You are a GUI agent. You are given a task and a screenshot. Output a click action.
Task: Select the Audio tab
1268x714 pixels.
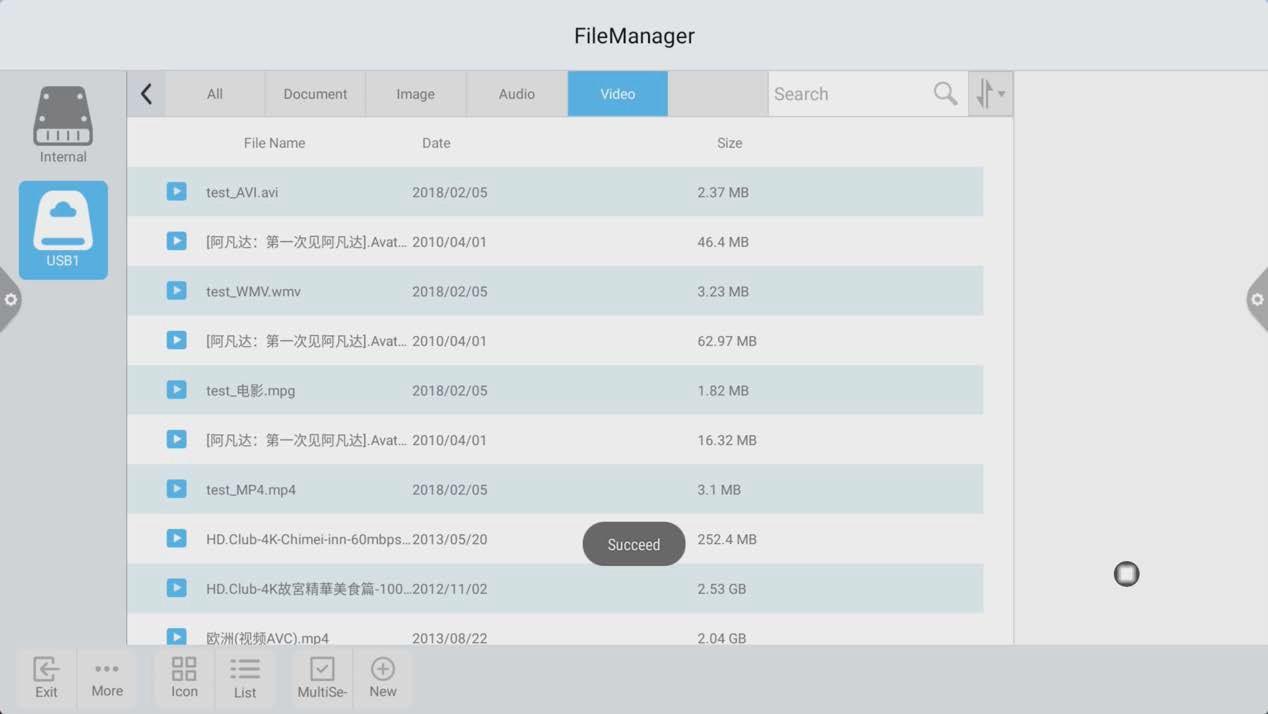(516, 94)
